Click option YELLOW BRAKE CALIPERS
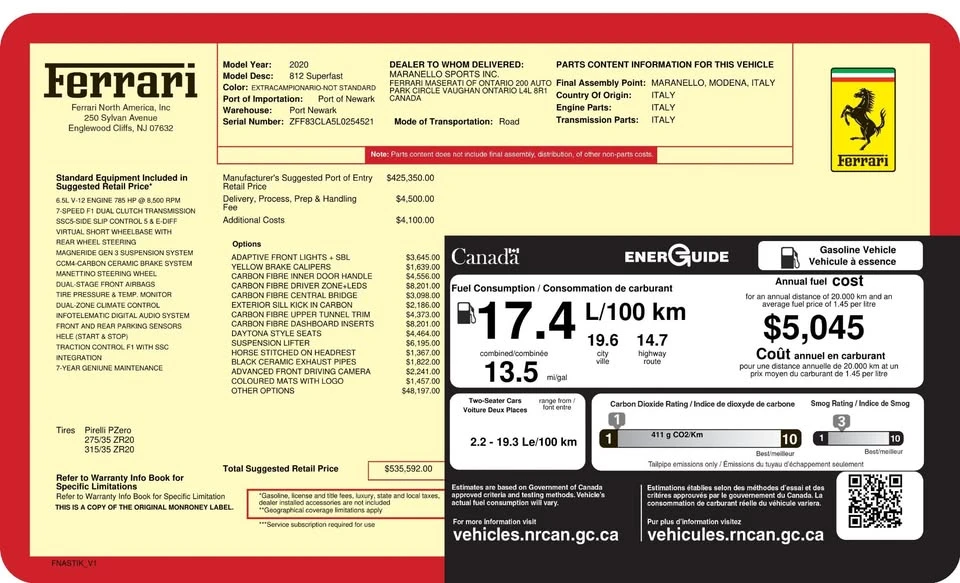 point(281,267)
